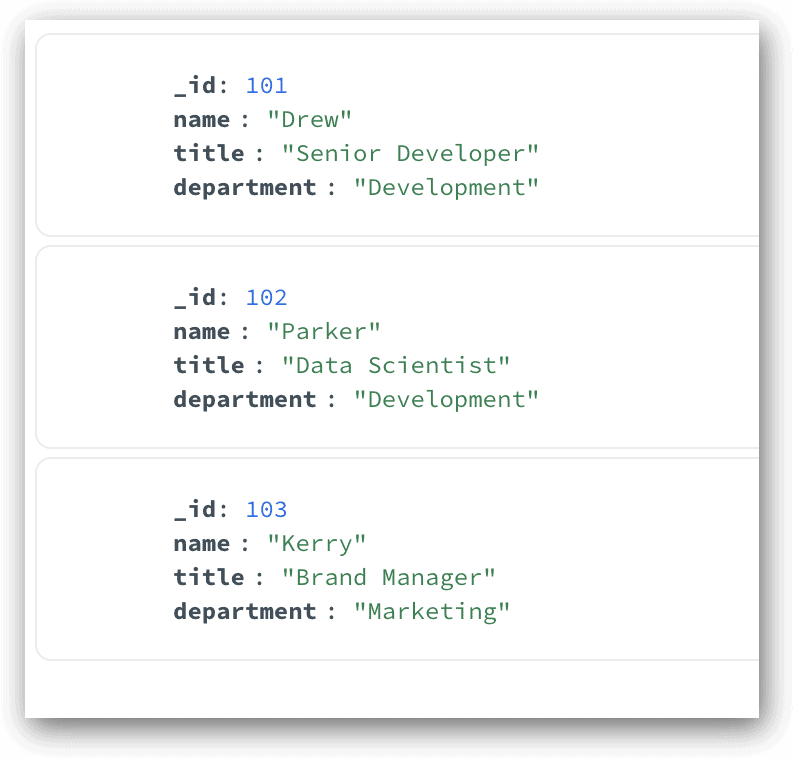Screen dimensions: 794x758
Task: Click the department field label in Kerry's document
Action: (x=245, y=612)
